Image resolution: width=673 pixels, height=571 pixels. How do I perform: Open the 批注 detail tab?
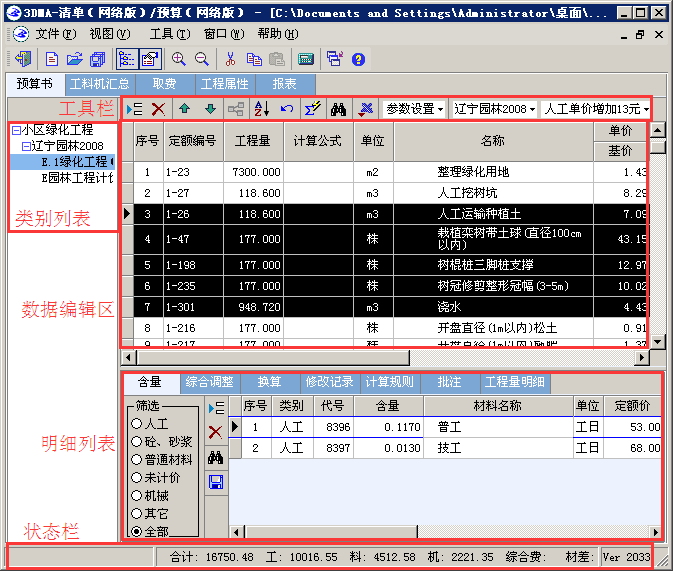tap(449, 382)
